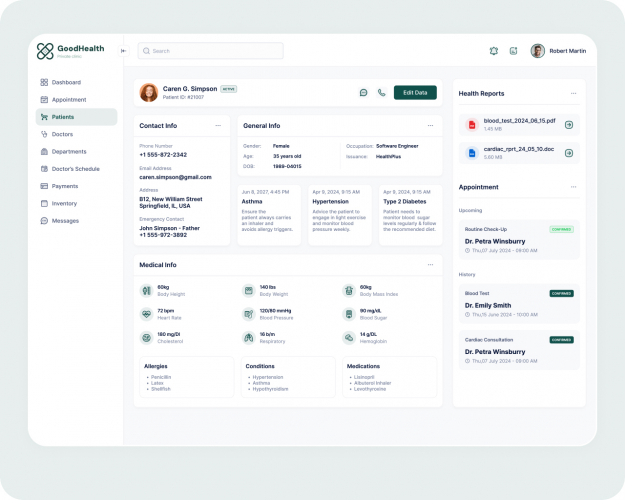
Task: Open Cardiac Consultation appointment card
Action: [519, 350]
